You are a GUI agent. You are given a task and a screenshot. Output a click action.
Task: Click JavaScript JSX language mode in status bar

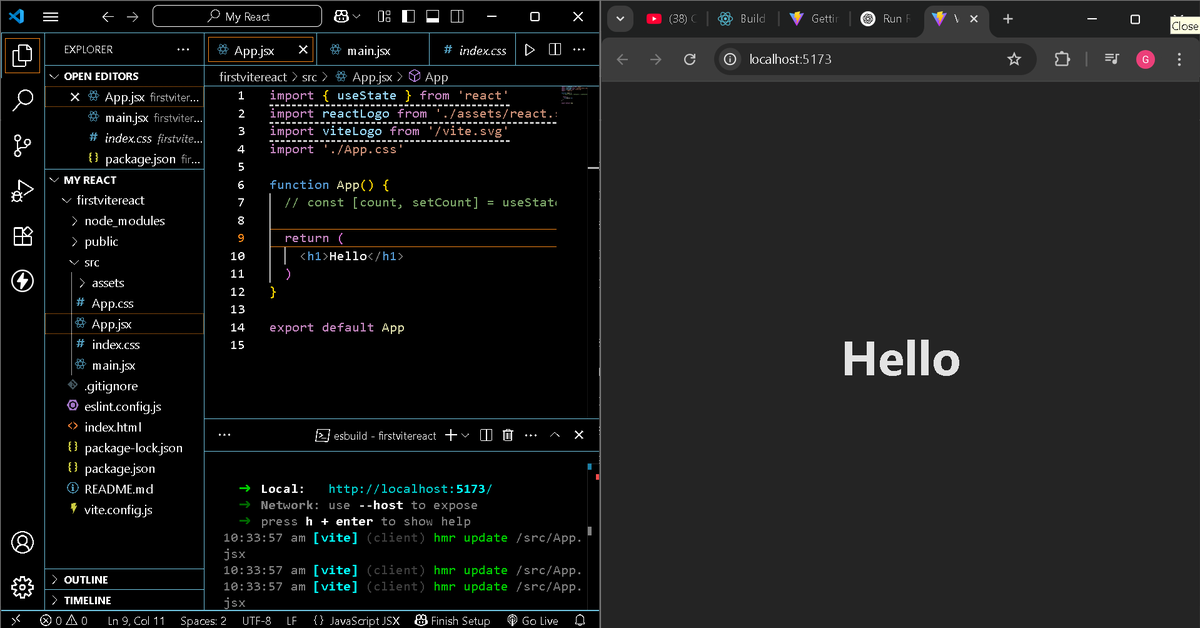click(x=355, y=620)
